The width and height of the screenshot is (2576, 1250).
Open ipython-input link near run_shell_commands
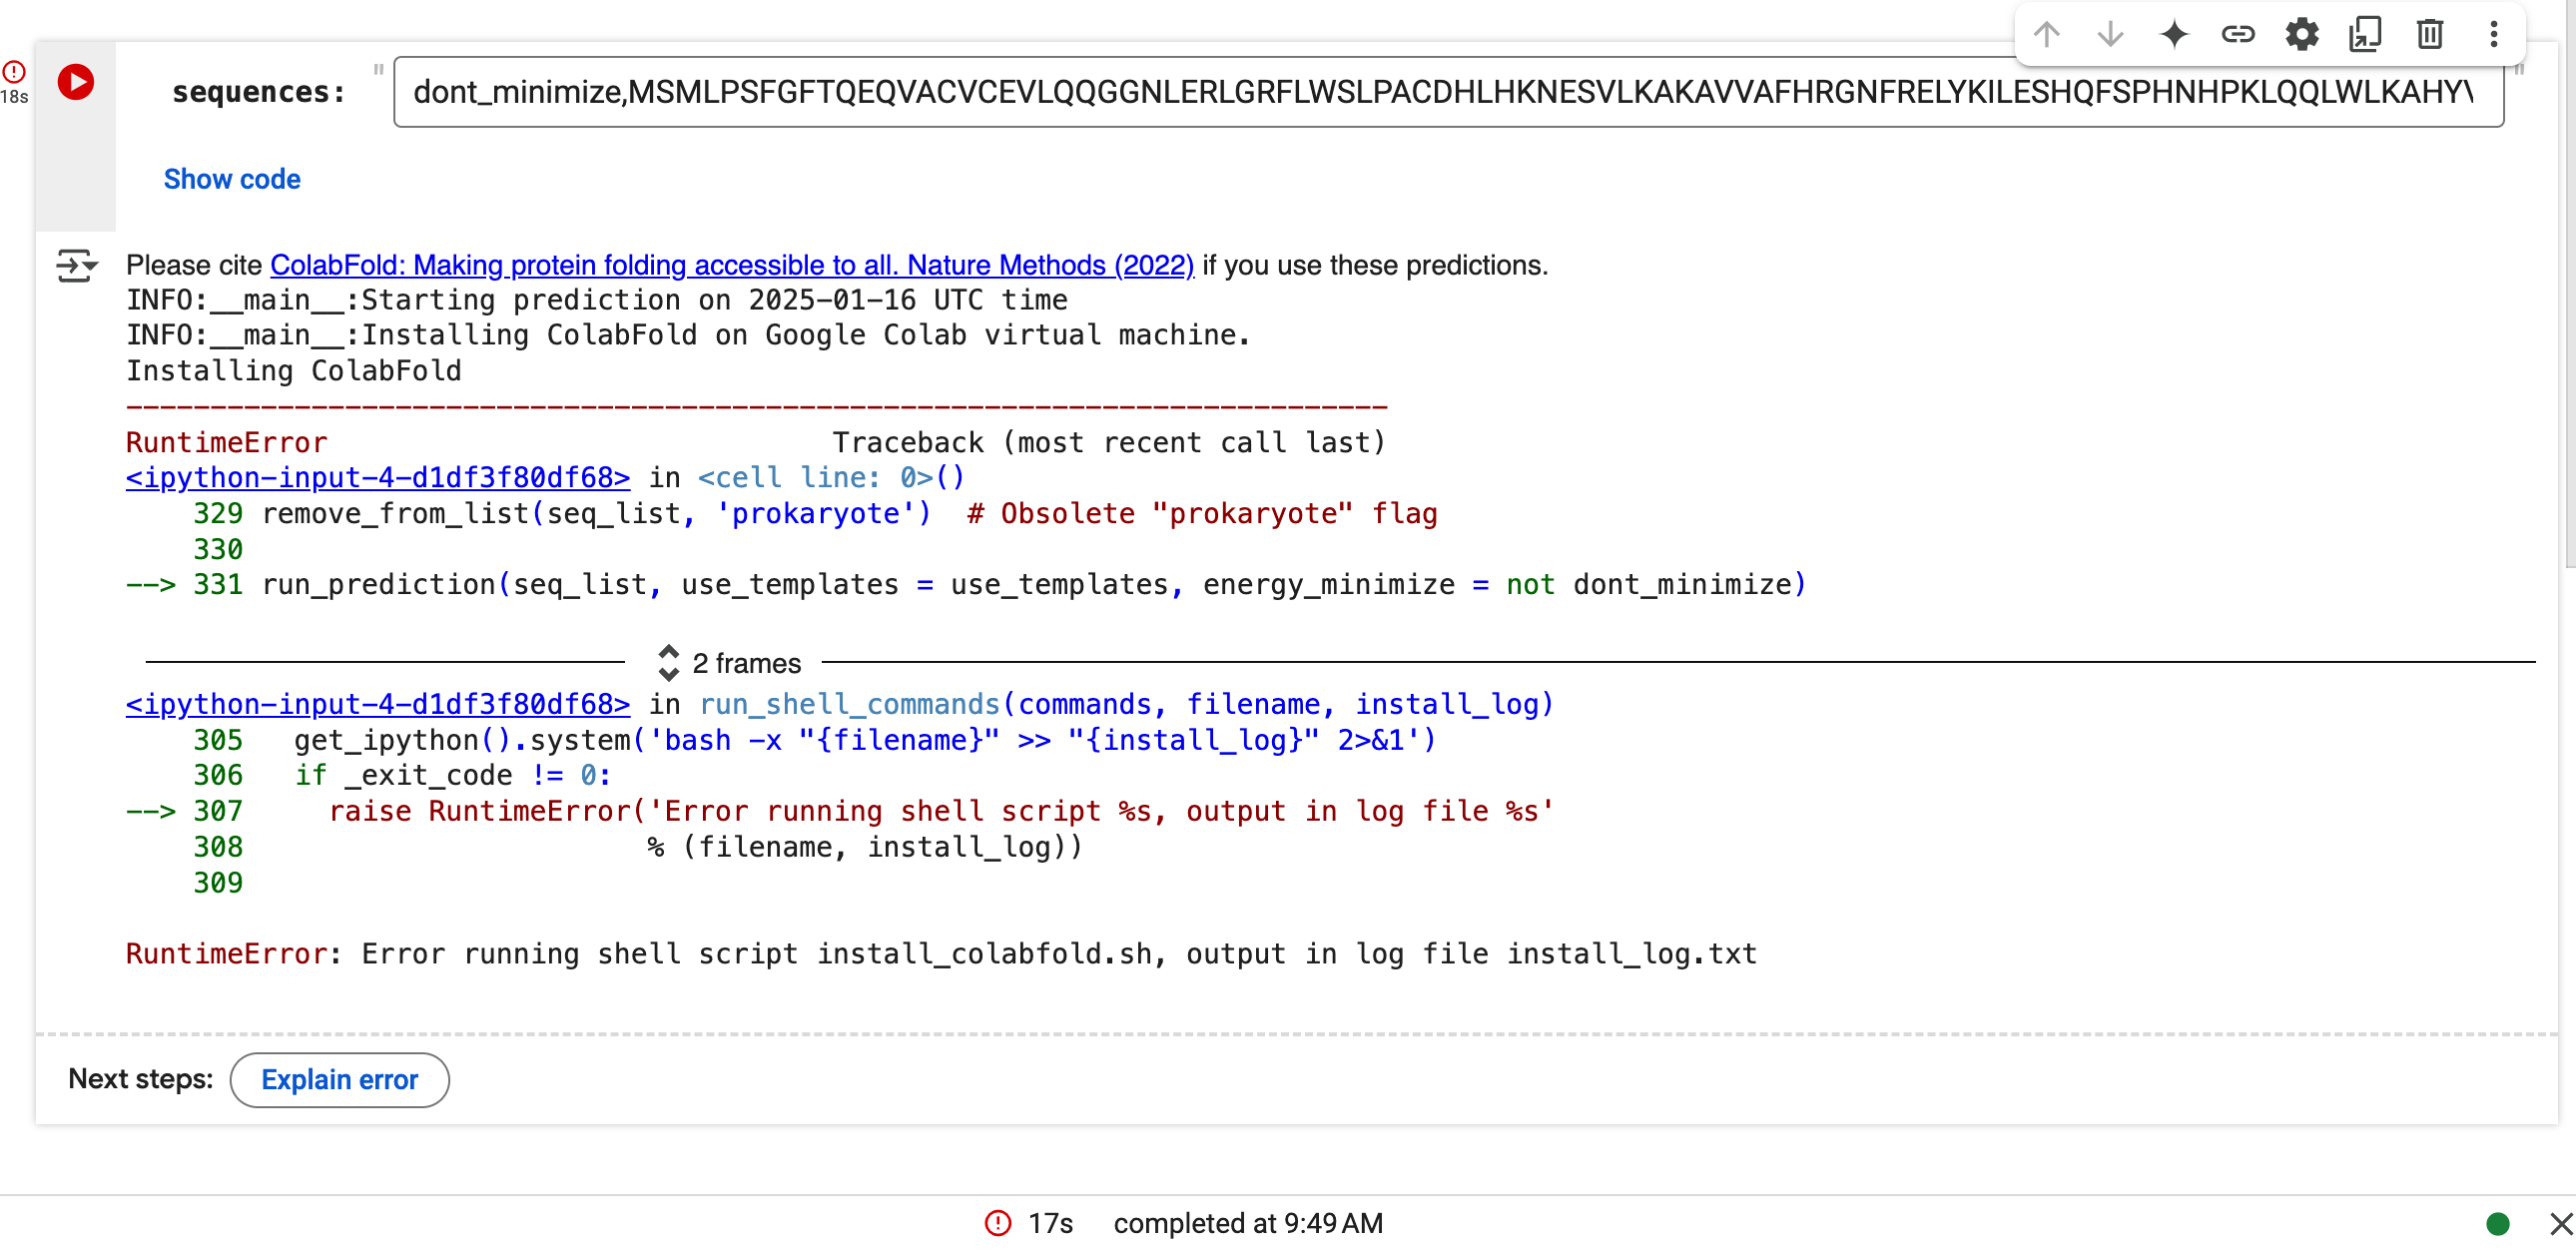click(x=378, y=705)
